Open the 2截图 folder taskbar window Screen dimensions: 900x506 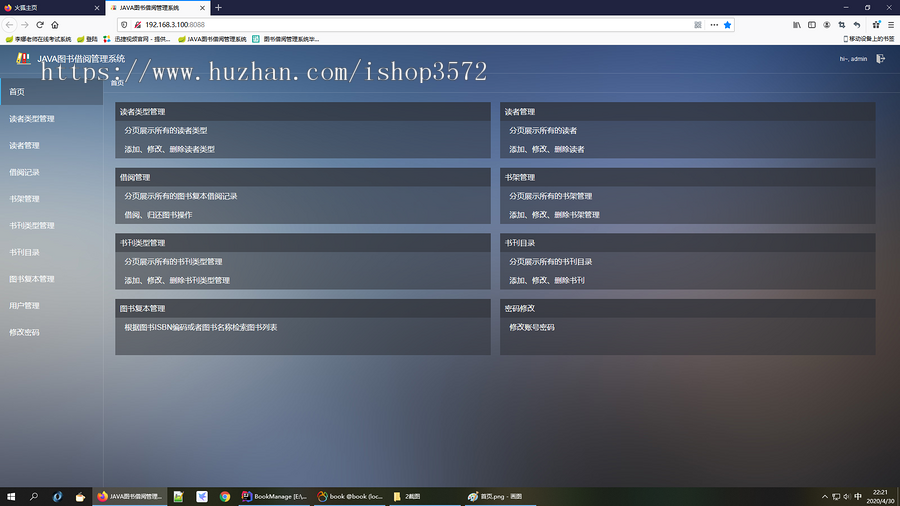(x=425, y=497)
